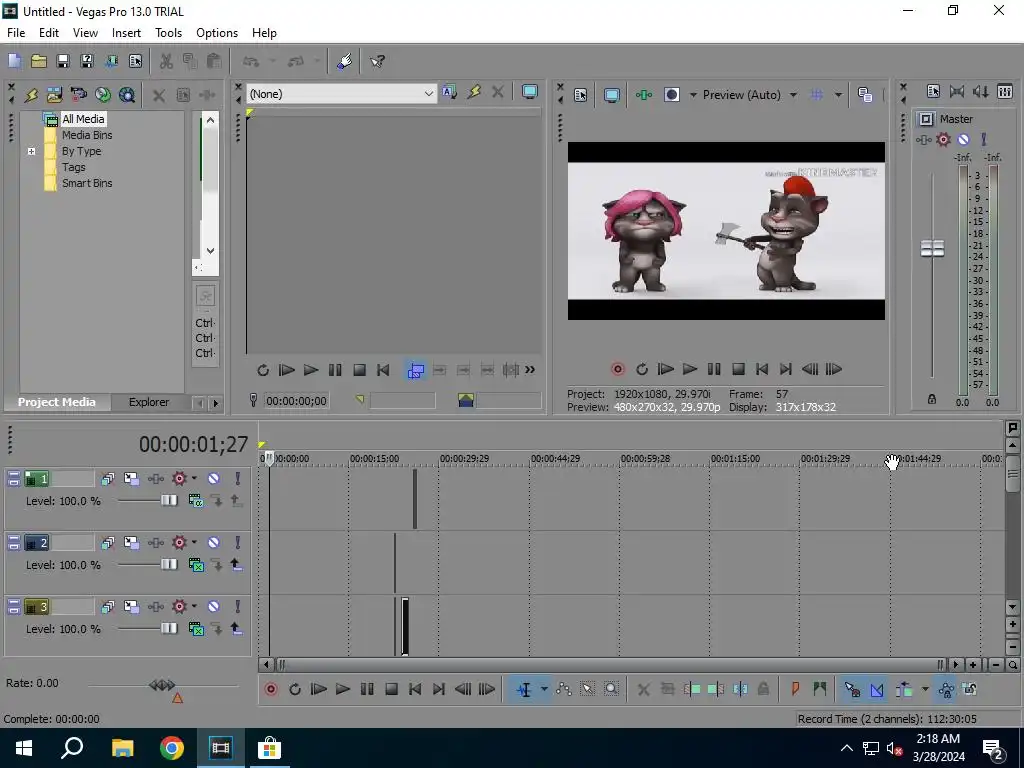The width and height of the screenshot is (1024, 768).
Task: Open the edit tool dropdown arrow
Action: pyautogui.click(x=544, y=690)
